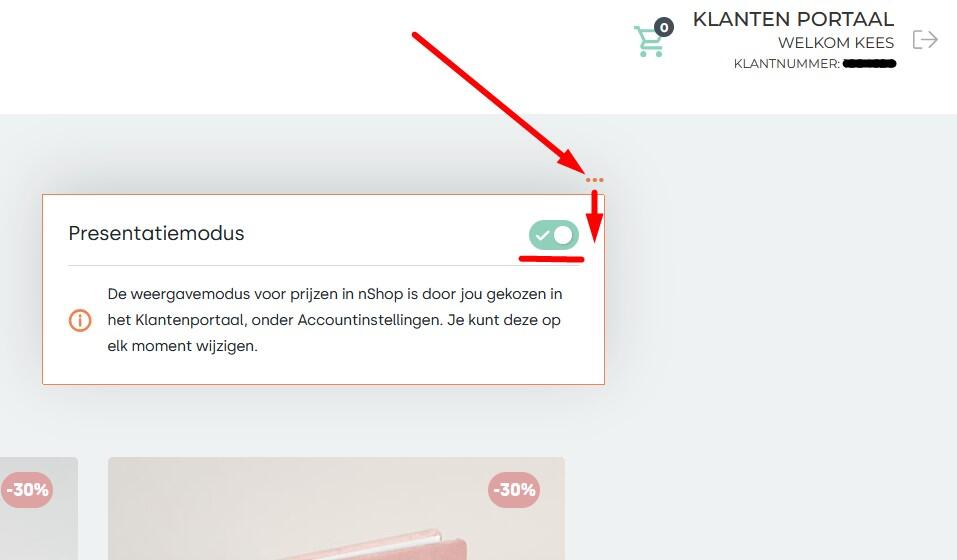957x560 pixels.
Task: Open the pink book product thumbnail
Action: tap(336, 508)
